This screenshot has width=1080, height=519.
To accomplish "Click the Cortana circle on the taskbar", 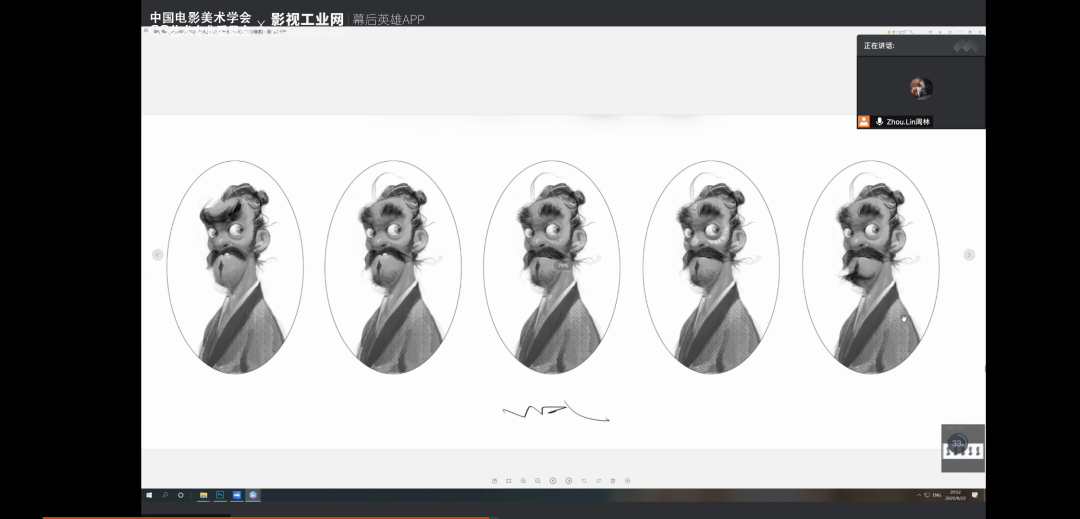I will 180,495.
